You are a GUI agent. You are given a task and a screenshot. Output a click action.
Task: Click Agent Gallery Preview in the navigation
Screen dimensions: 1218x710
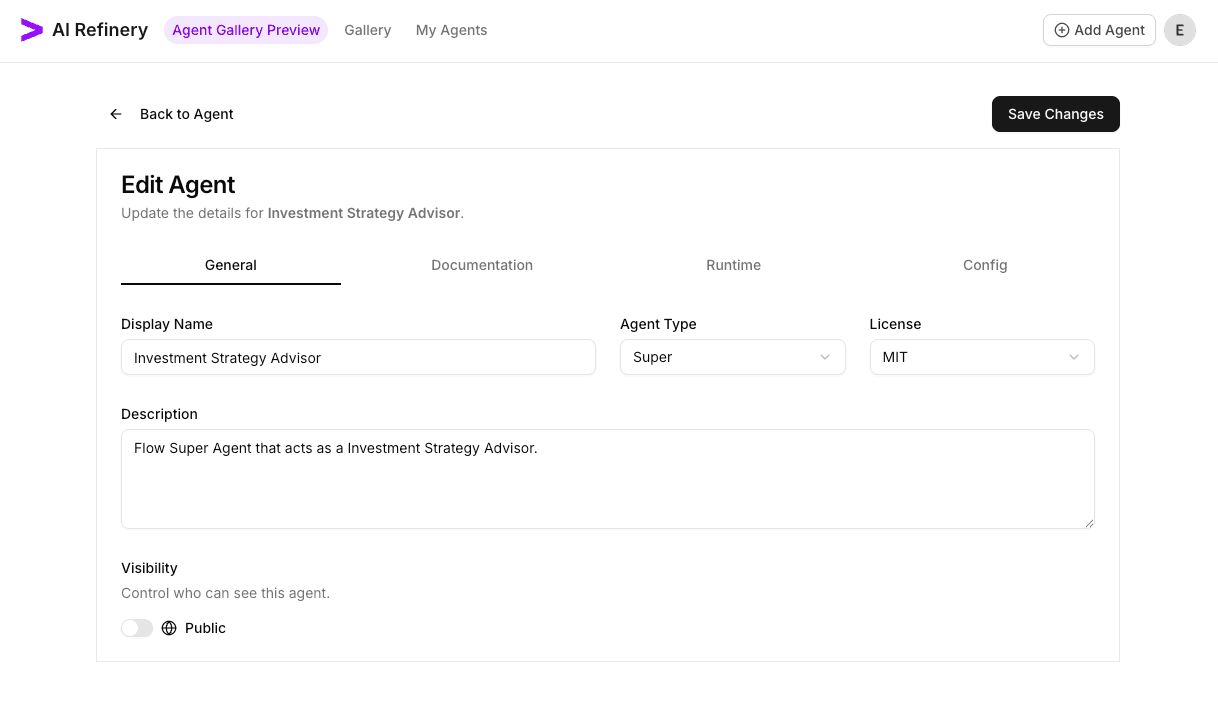[x=246, y=30]
